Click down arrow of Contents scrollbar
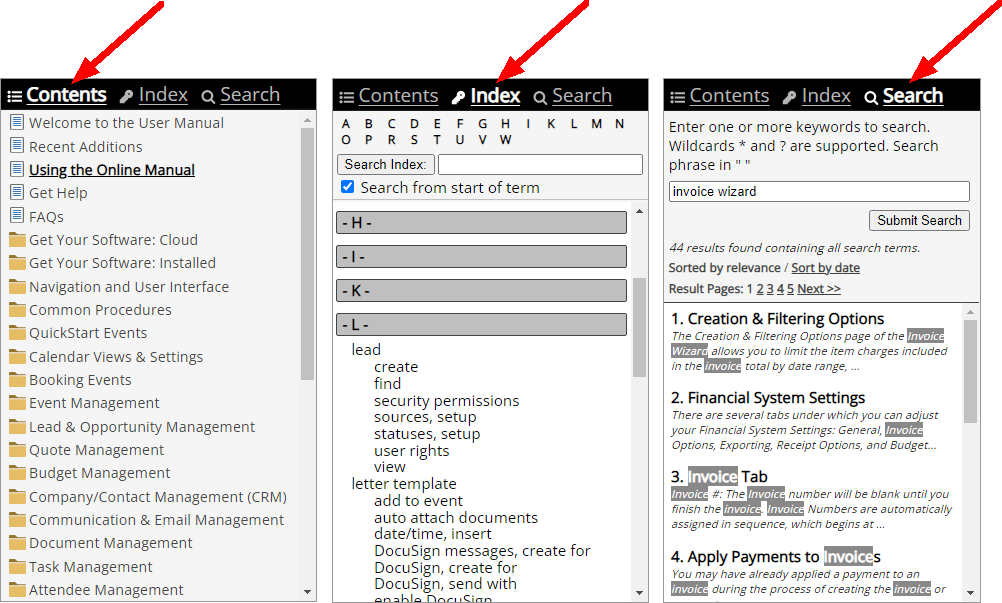1002x603 pixels. (x=307, y=592)
